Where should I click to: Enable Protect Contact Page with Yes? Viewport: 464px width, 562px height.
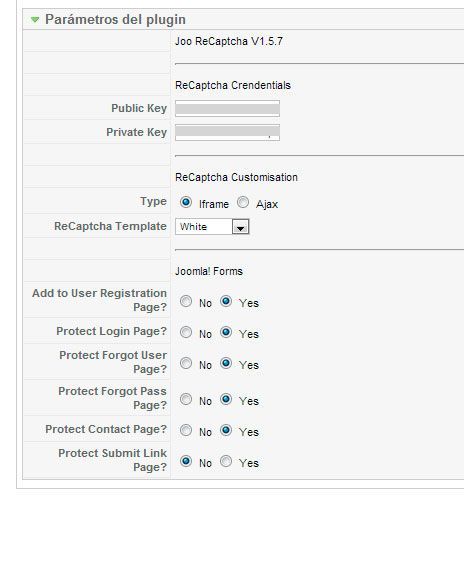(226, 430)
